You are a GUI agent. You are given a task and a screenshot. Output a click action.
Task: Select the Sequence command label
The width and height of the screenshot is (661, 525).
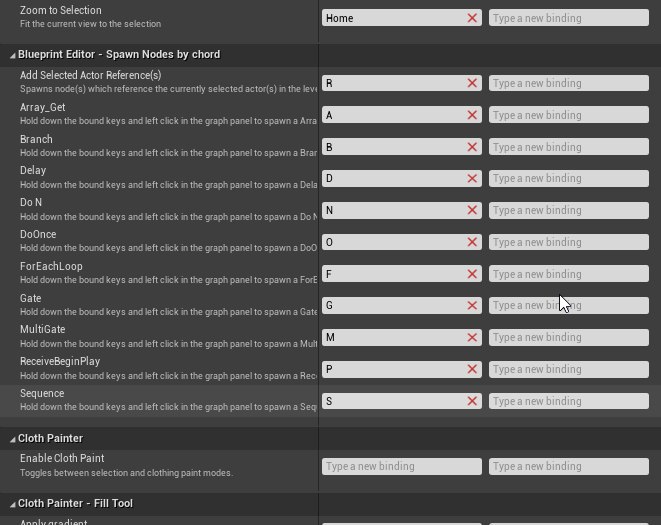click(x=42, y=393)
